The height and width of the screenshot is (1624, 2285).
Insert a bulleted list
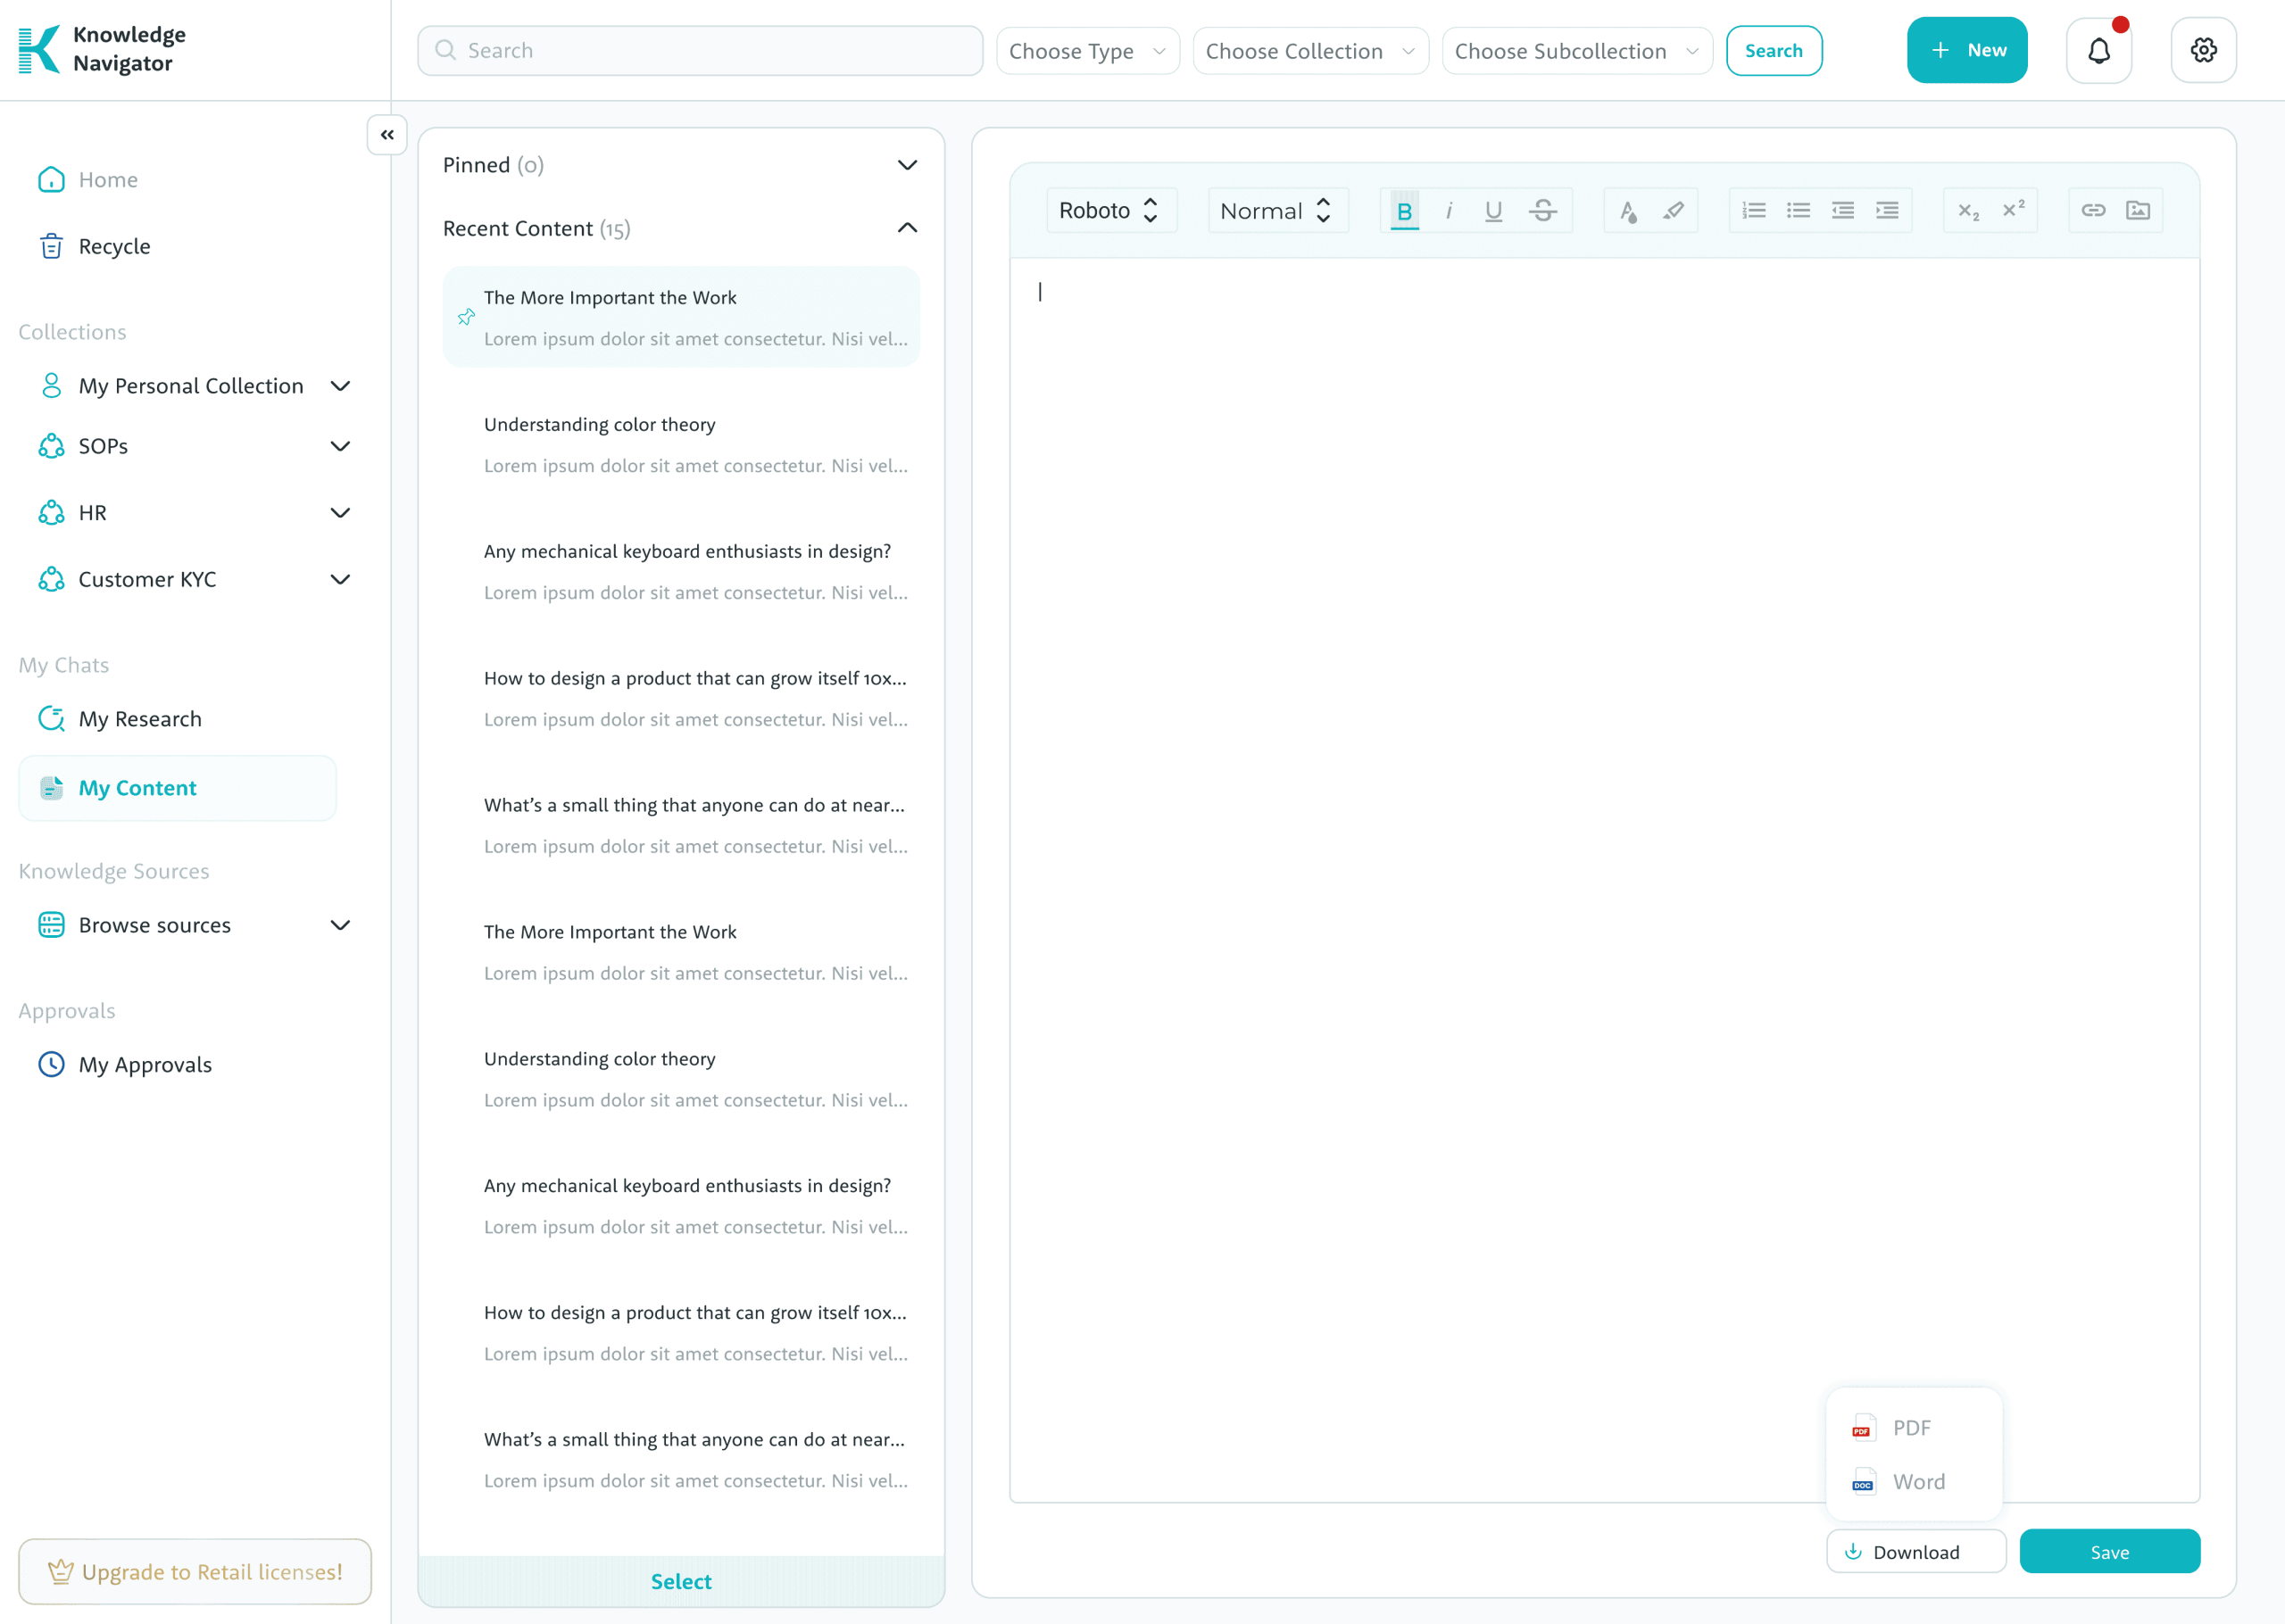click(1798, 211)
